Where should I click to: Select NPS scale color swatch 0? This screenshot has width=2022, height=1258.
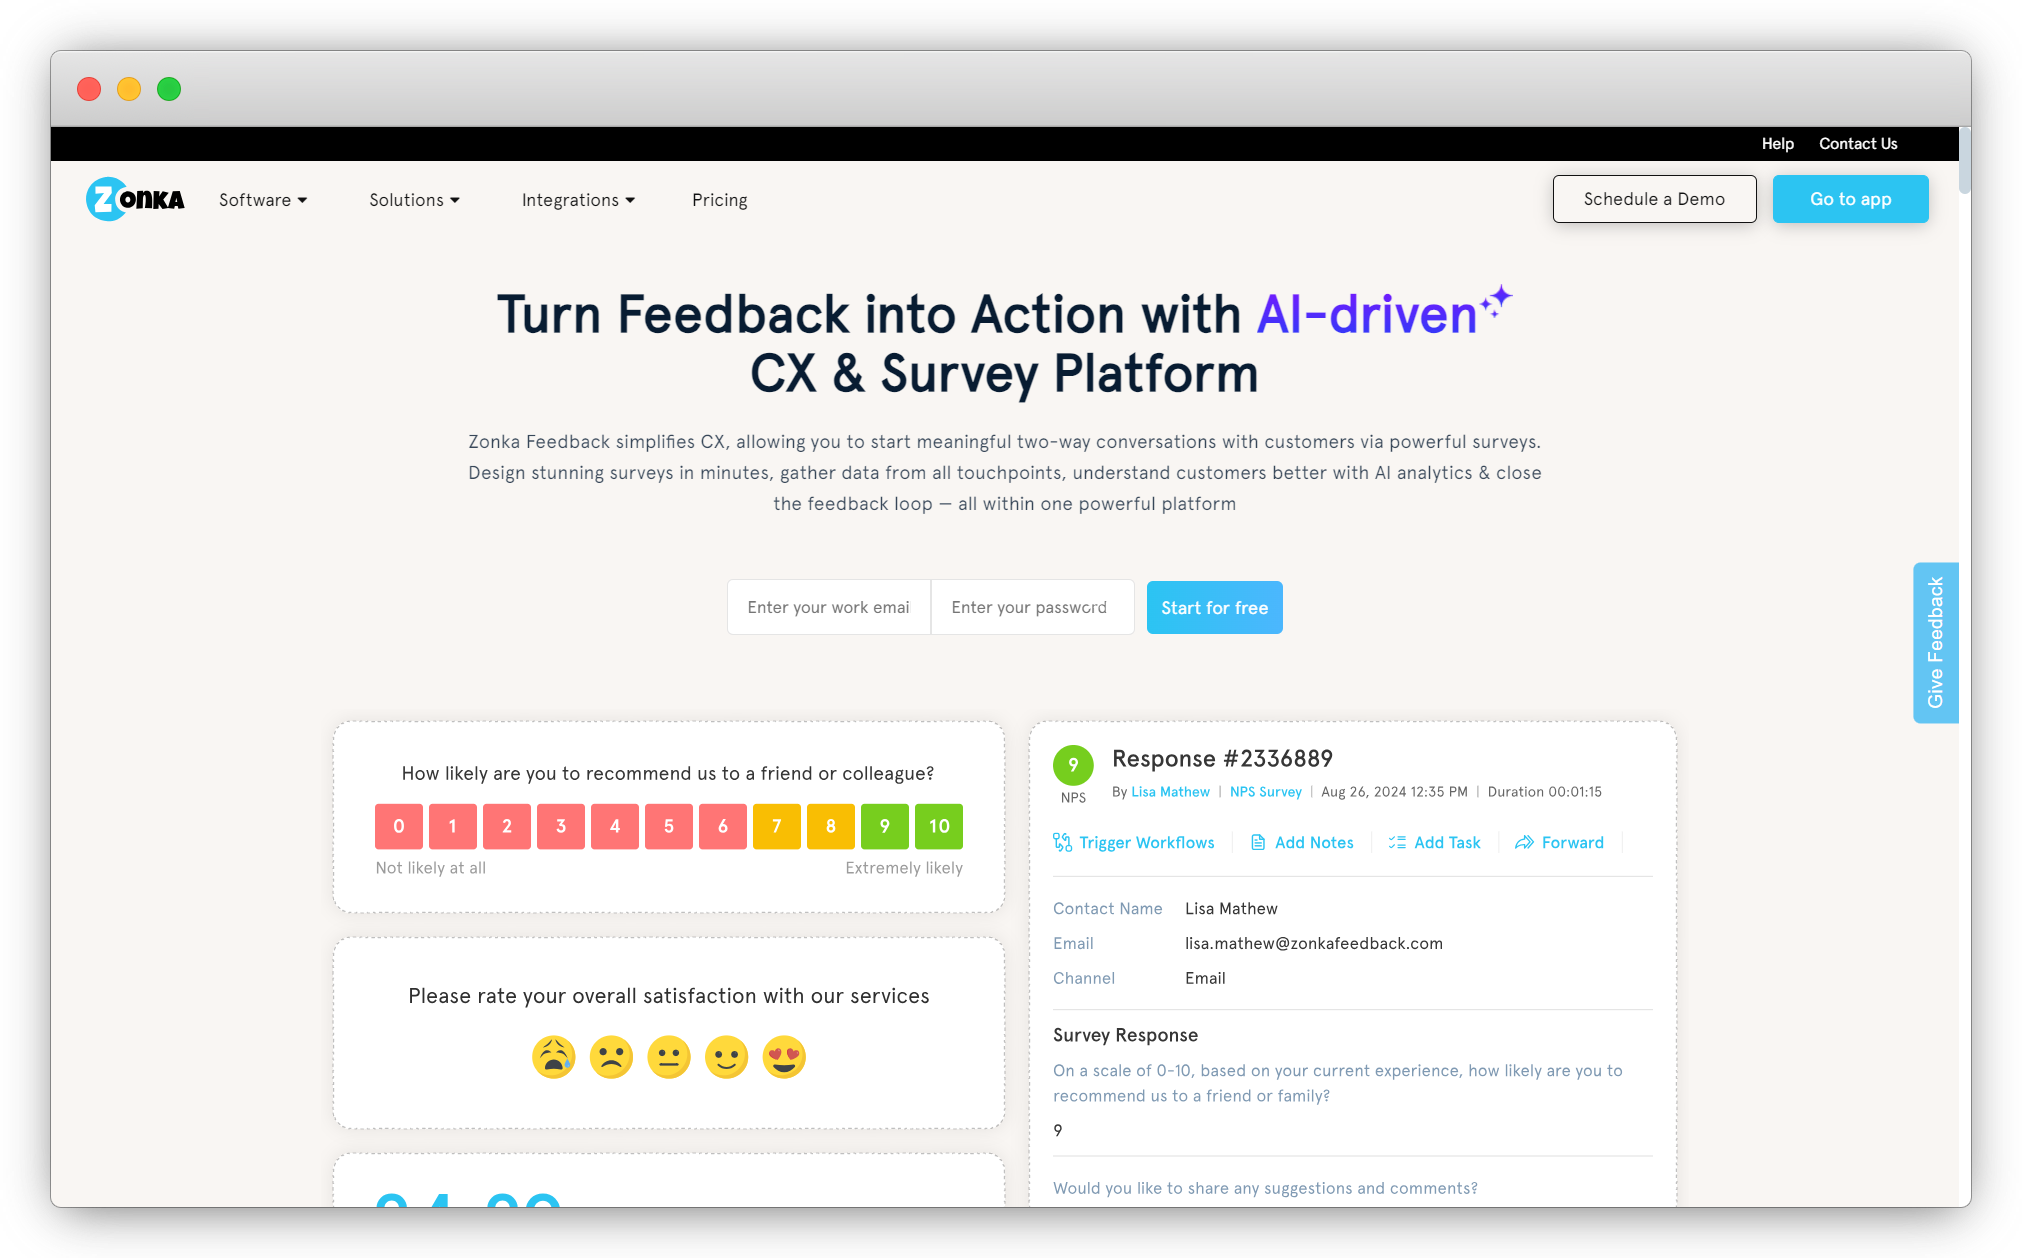click(x=399, y=823)
